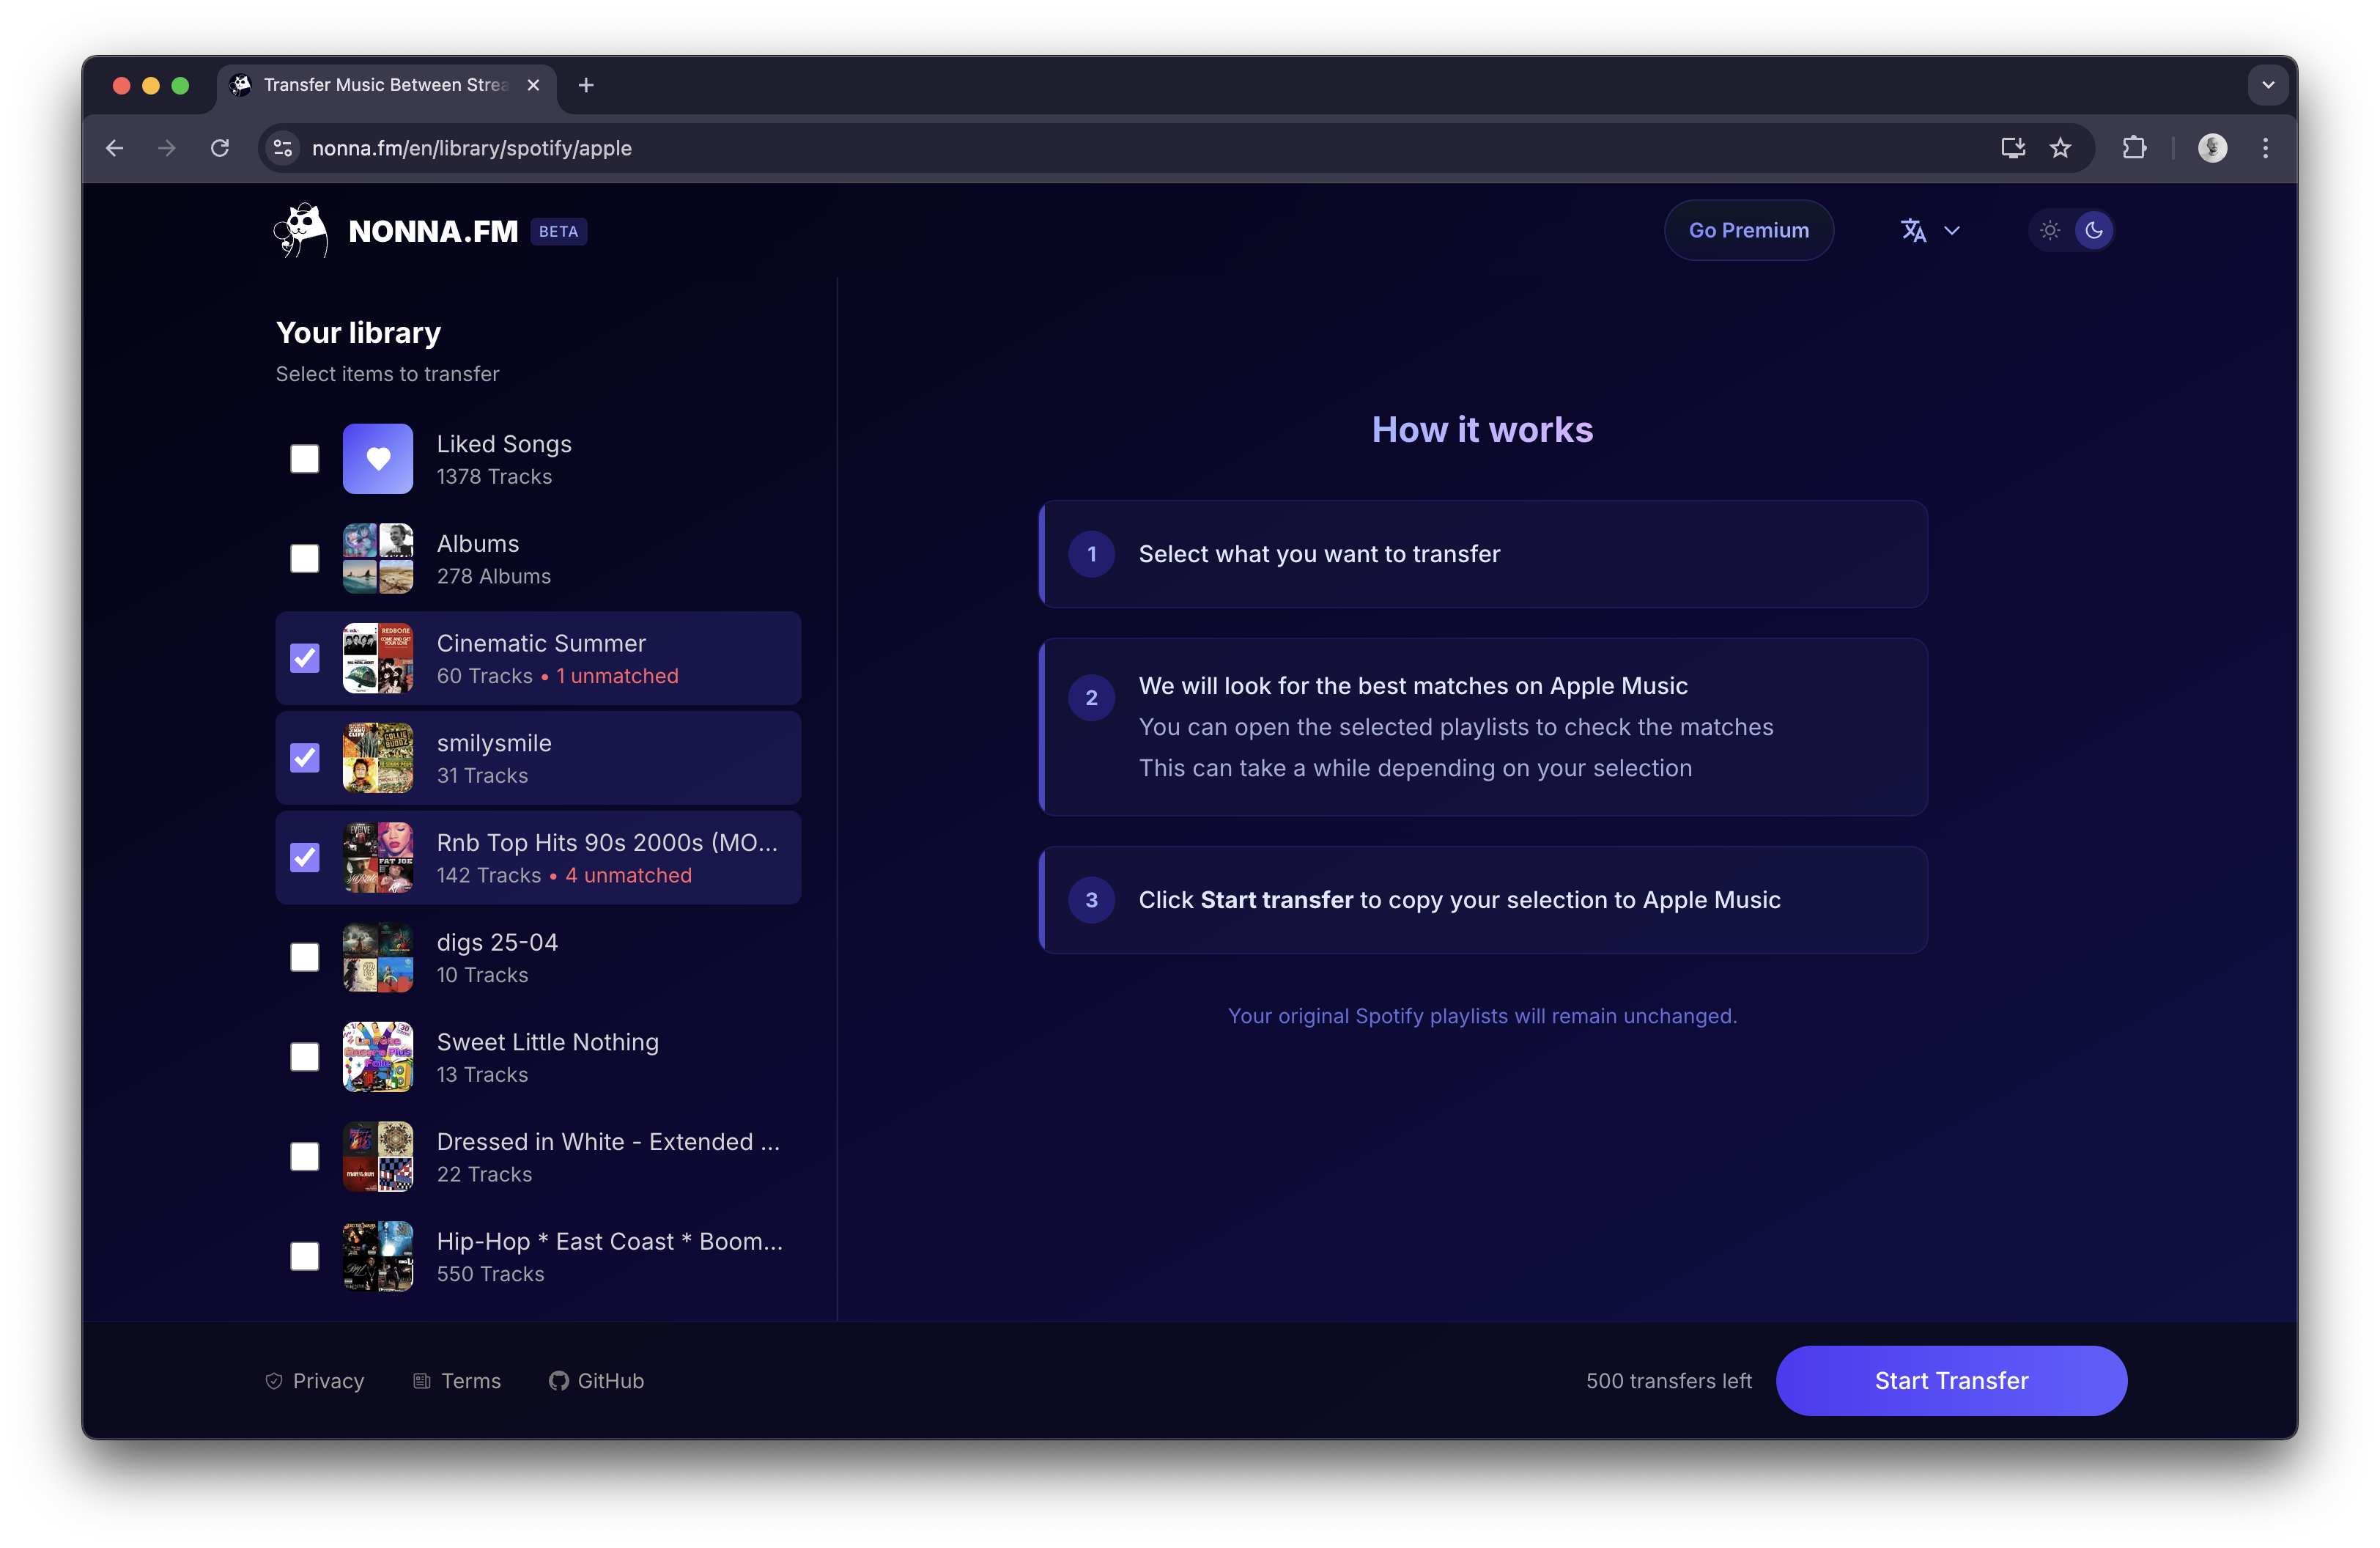Expand the browser tab search chevron

coord(2268,85)
